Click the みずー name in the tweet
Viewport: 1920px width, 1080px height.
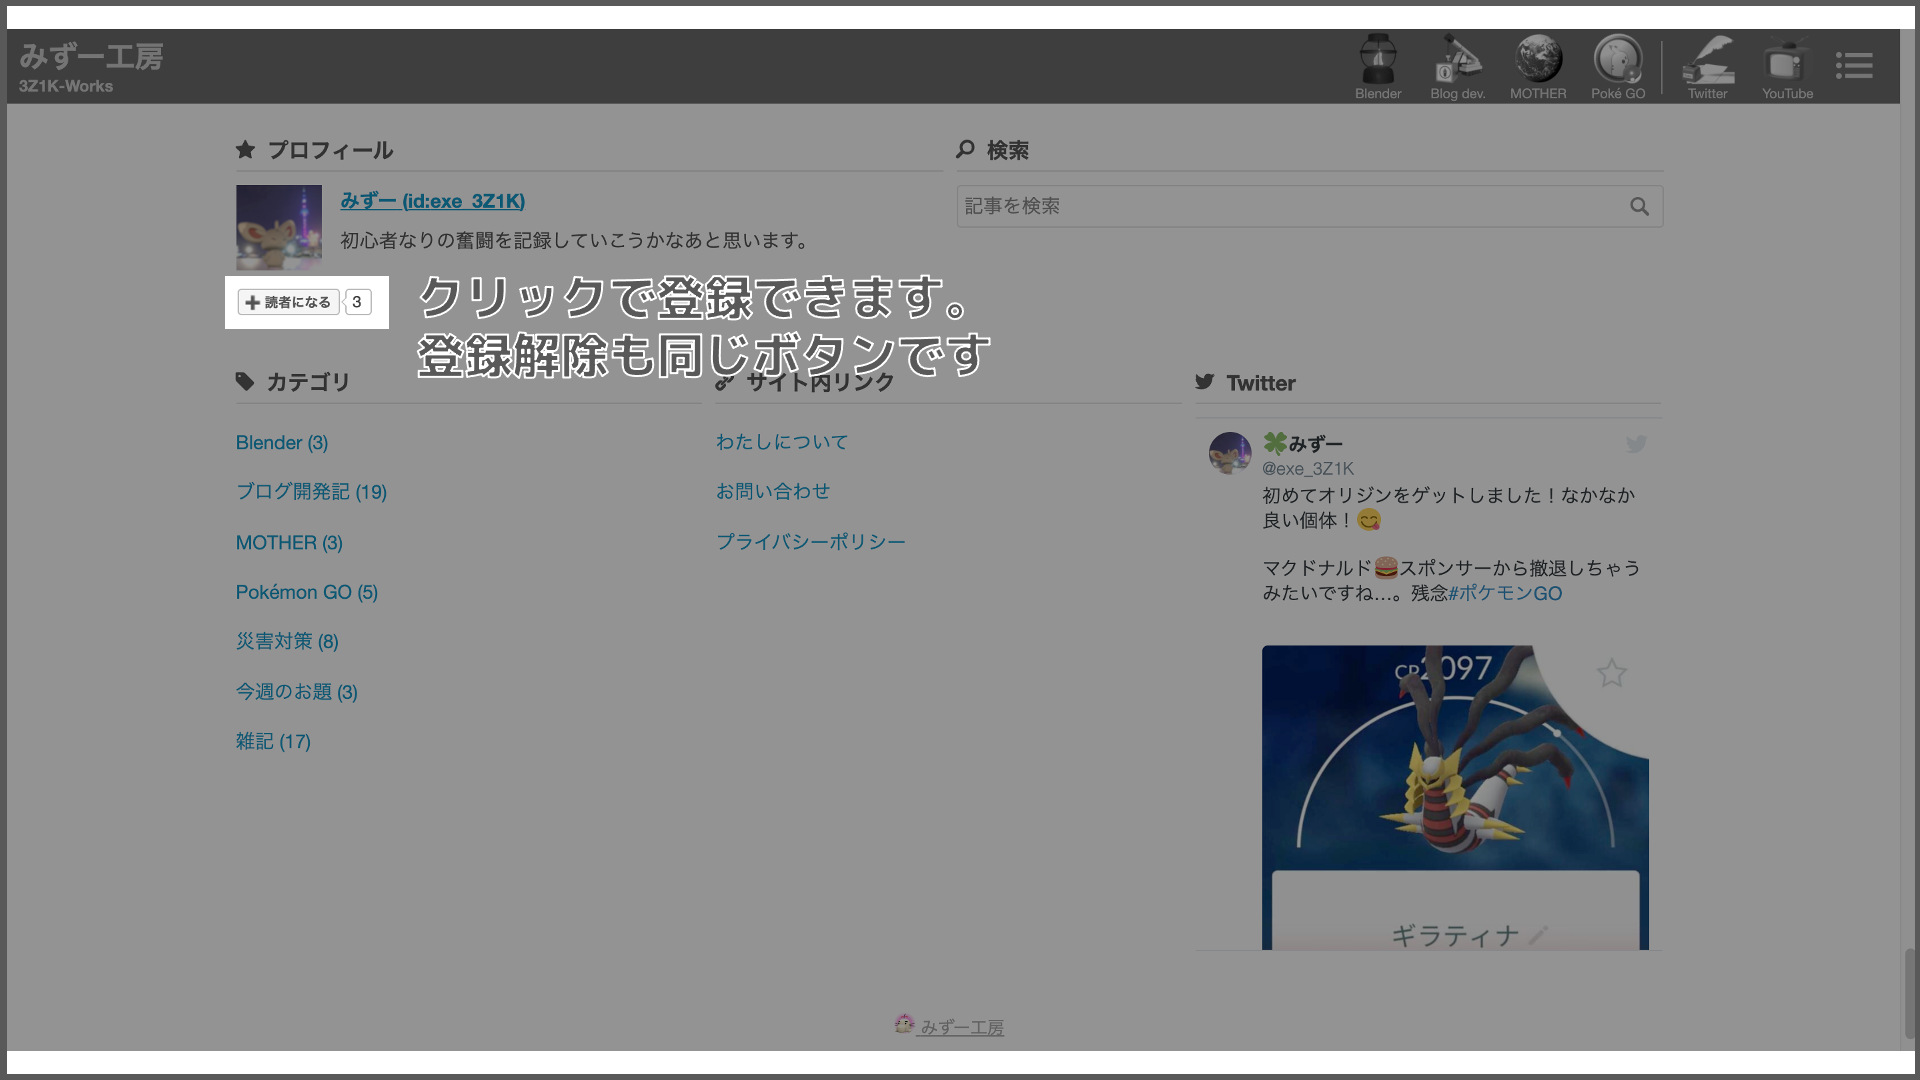click(x=1315, y=443)
